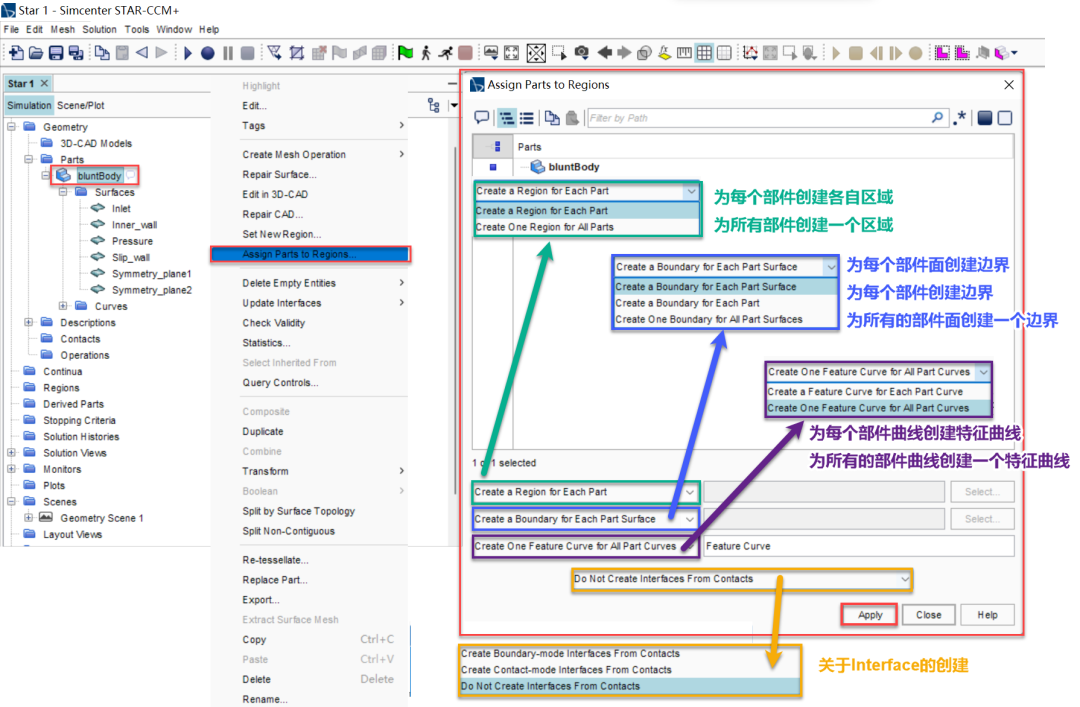Open field function fx toolbar icon
The width and height of the screenshot is (1080, 707).
[664, 52]
